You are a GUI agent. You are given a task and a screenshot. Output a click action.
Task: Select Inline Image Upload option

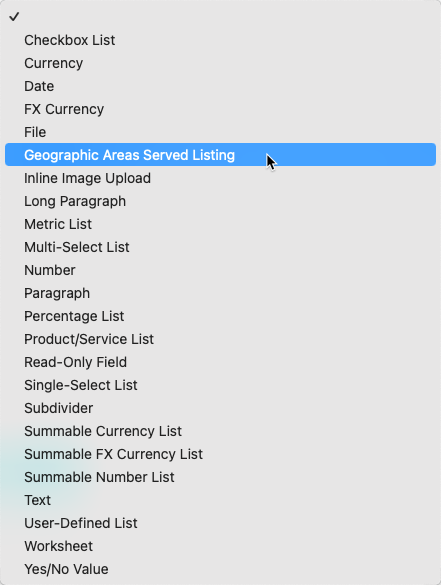click(x=220, y=178)
